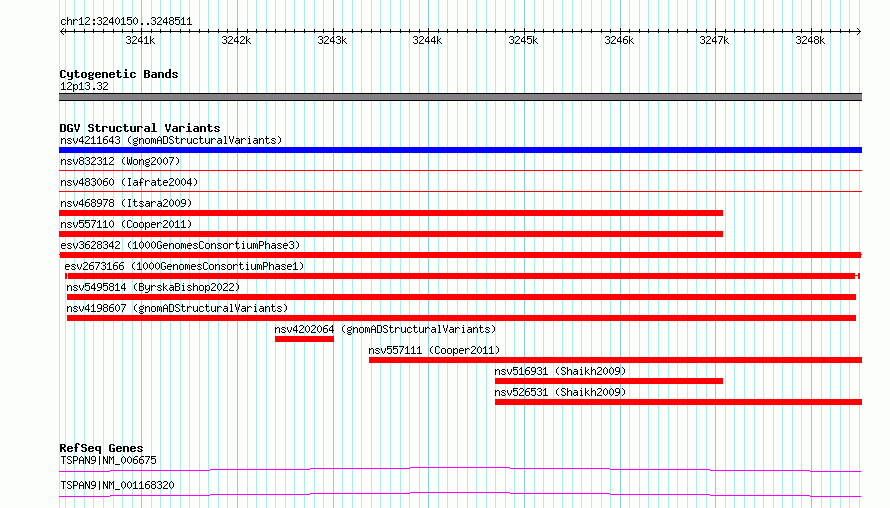Click the magenta intron line of NM_006675
890x508 pixels.
coord(460,468)
